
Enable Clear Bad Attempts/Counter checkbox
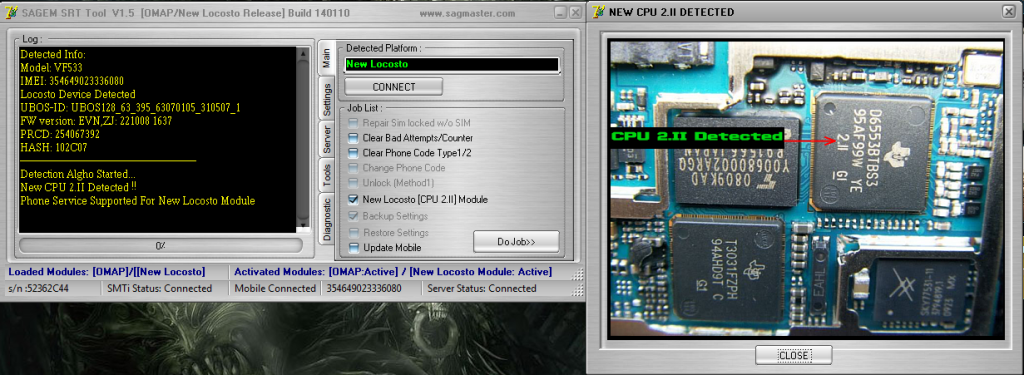(x=353, y=138)
